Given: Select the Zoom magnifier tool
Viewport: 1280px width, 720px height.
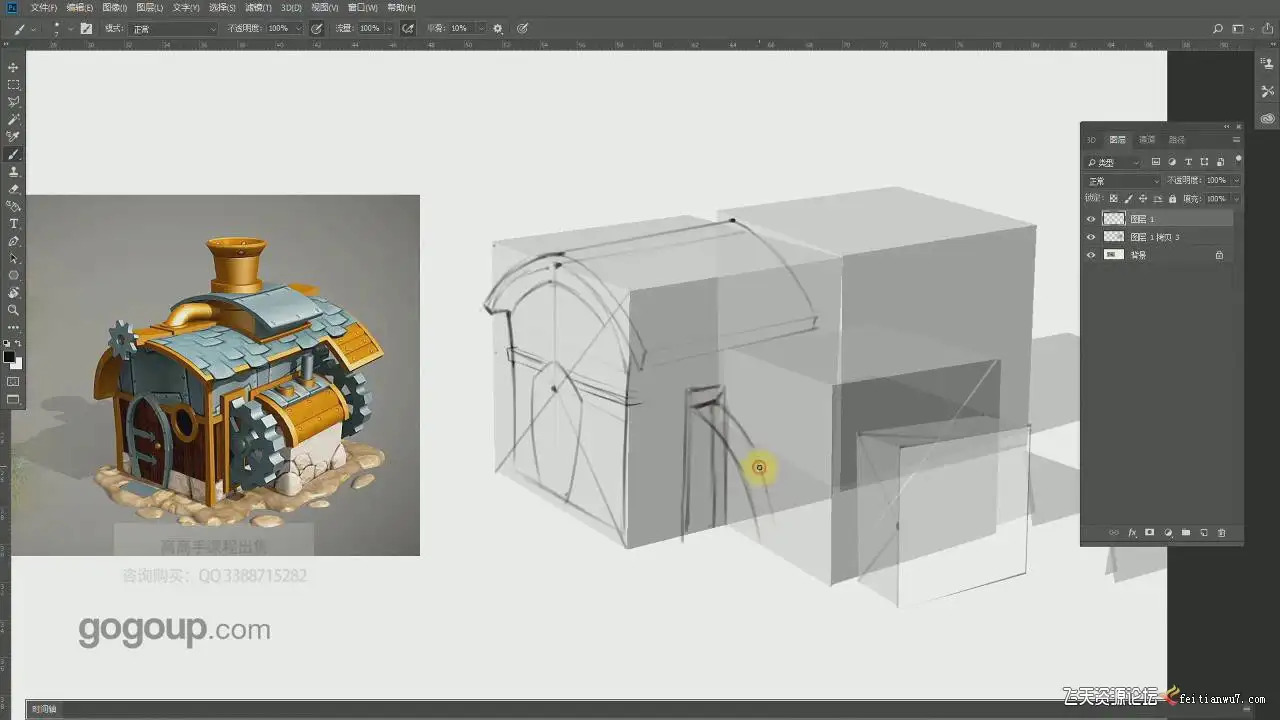Looking at the screenshot, I should click(14, 310).
